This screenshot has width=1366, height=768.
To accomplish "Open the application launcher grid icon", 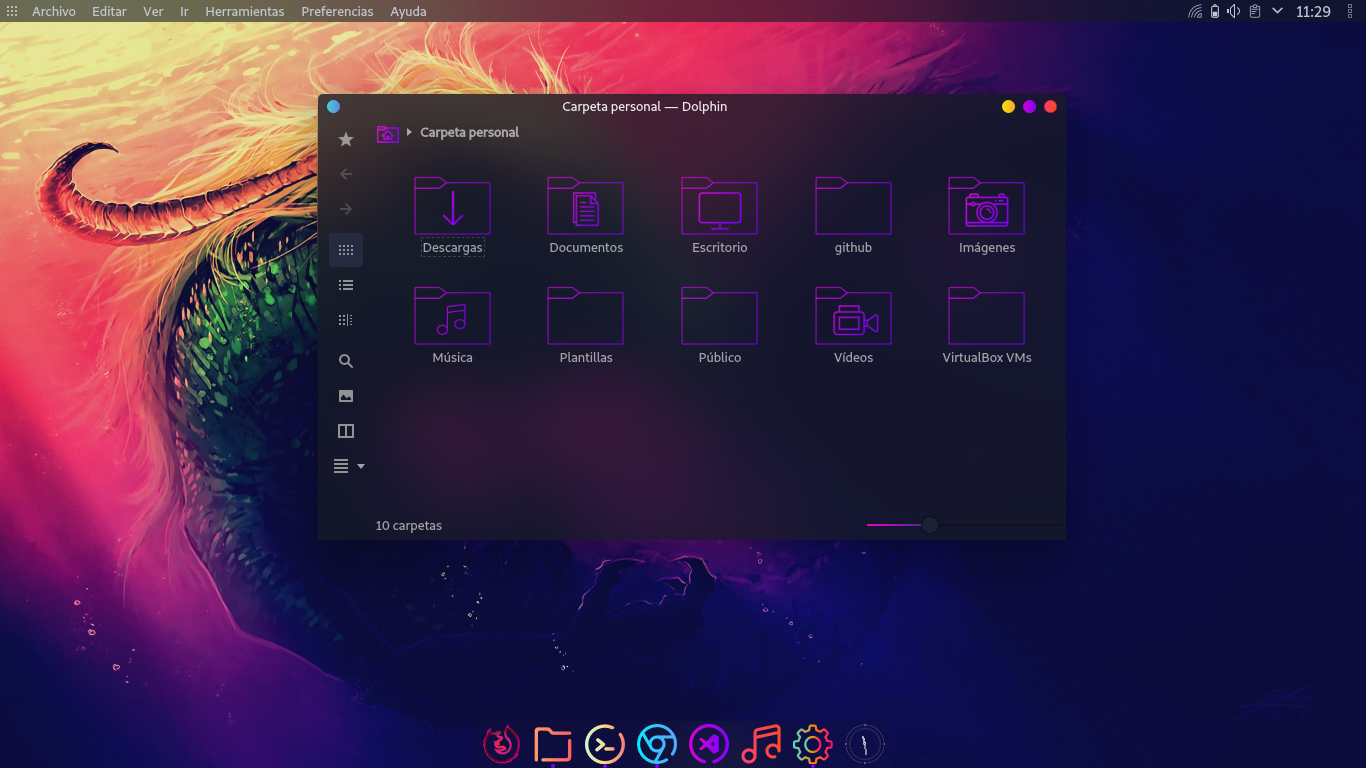I will point(12,11).
